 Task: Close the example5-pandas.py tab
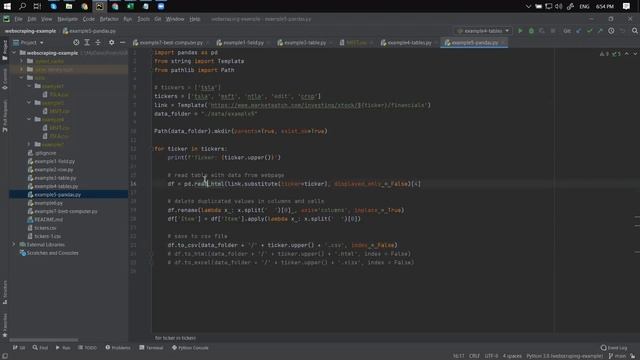point(503,42)
